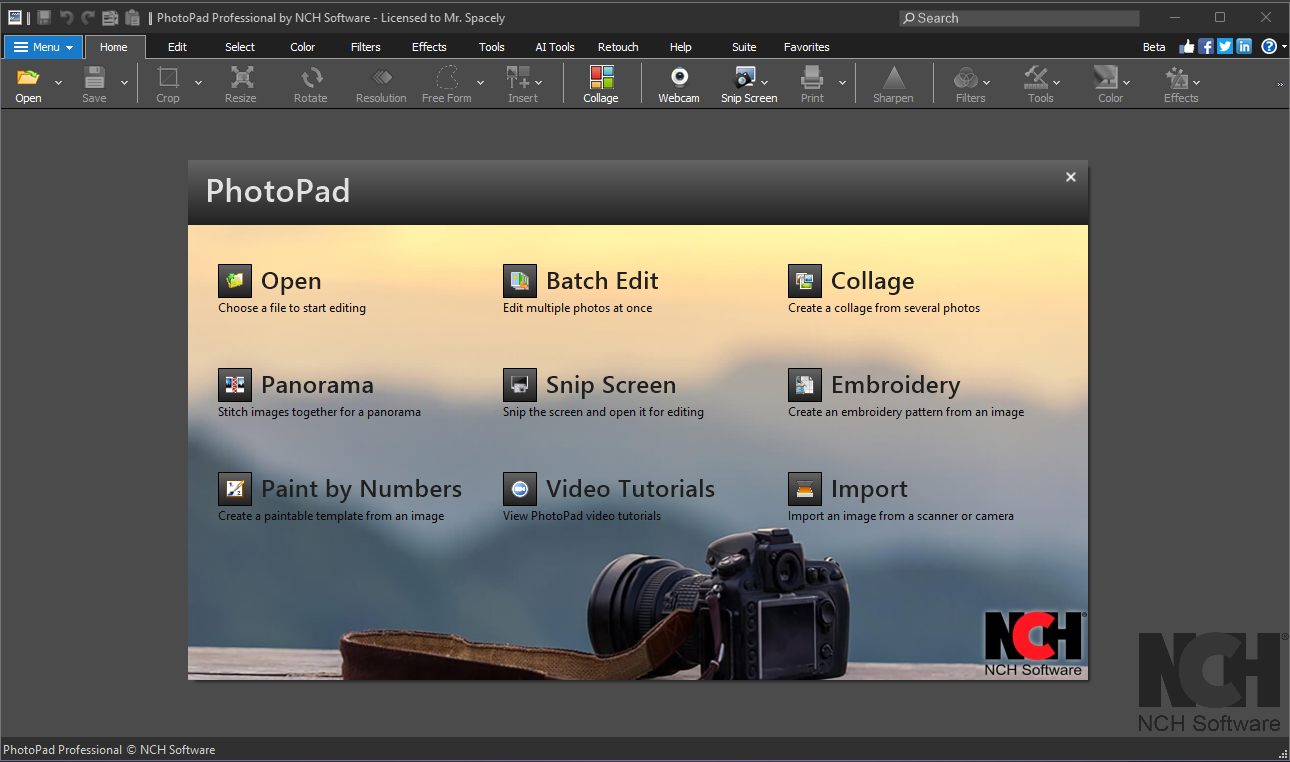Click the thumbs-up like icon
1290x762 pixels.
click(1187, 46)
